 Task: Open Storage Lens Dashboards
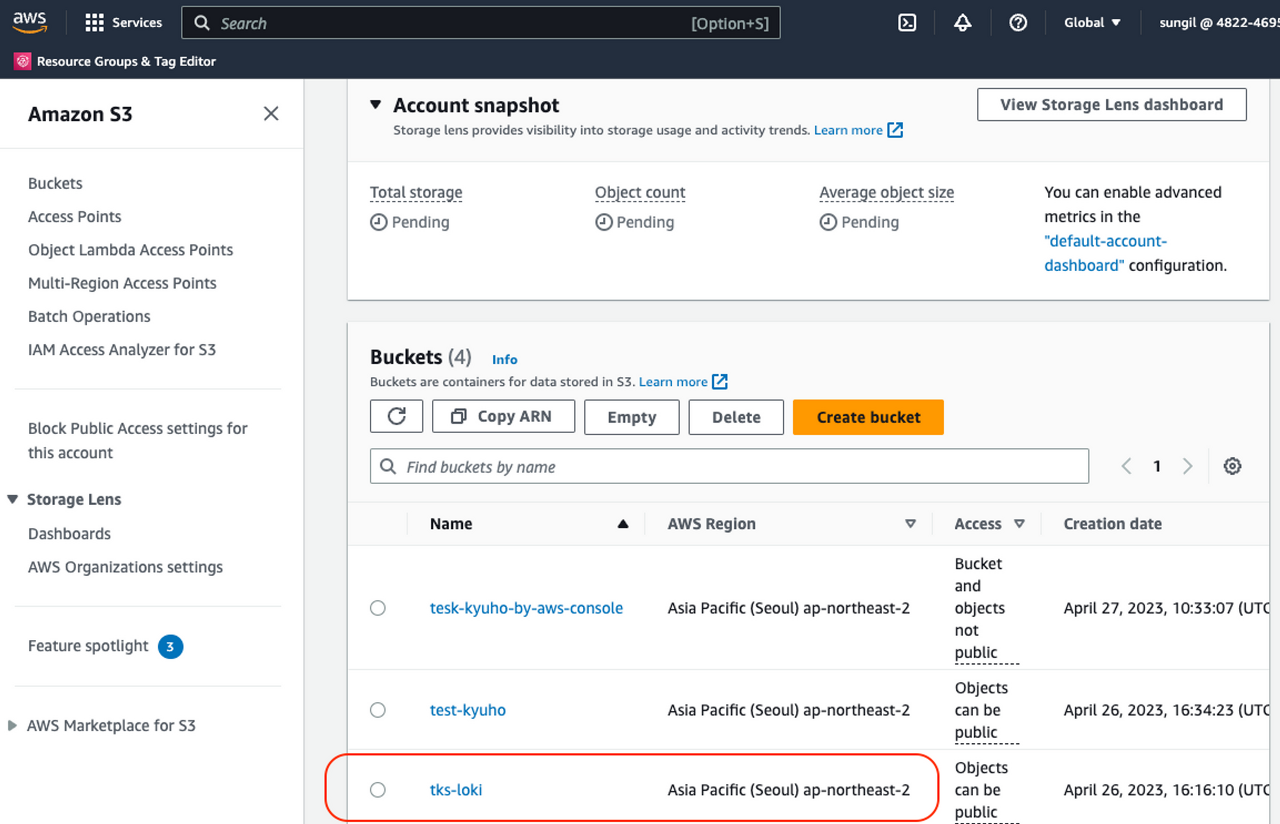pos(69,533)
